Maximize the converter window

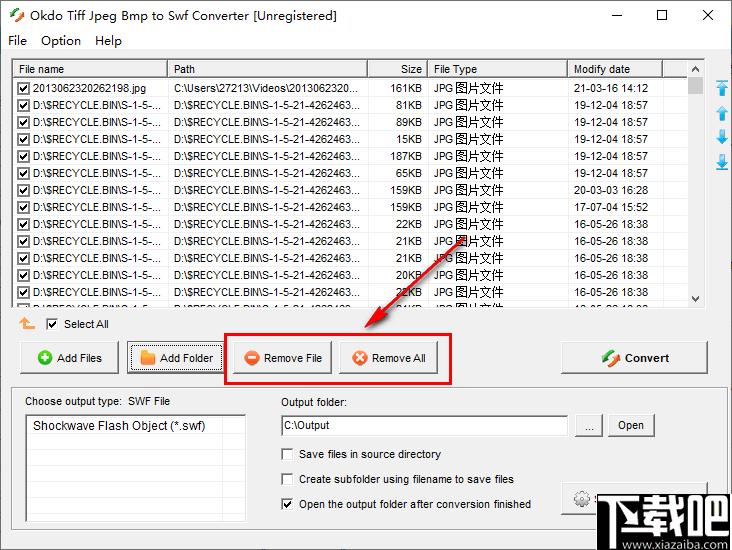[x=662, y=15]
